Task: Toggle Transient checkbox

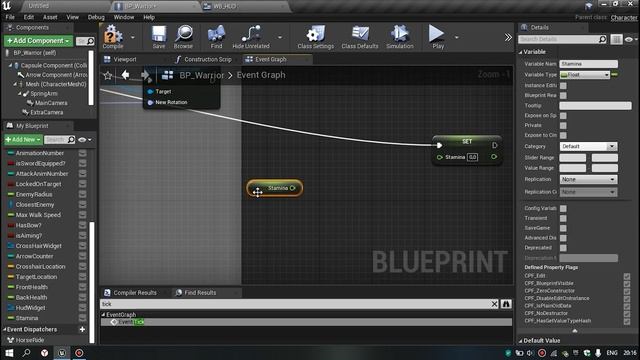Action: [x=563, y=218]
